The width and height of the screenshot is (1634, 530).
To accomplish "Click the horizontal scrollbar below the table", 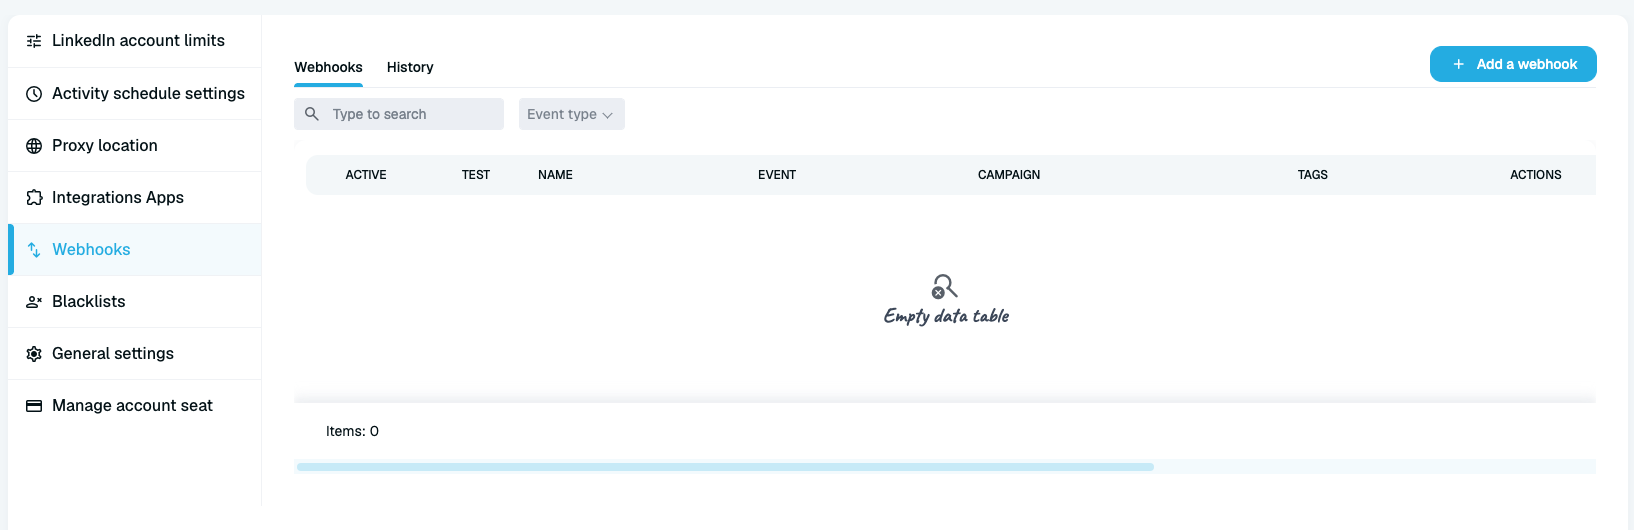I will [725, 467].
